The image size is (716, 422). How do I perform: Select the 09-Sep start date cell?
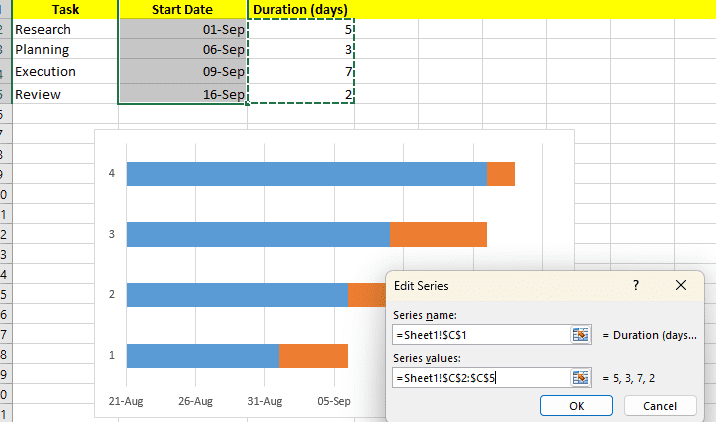pyautogui.click(x=182, y=72)
